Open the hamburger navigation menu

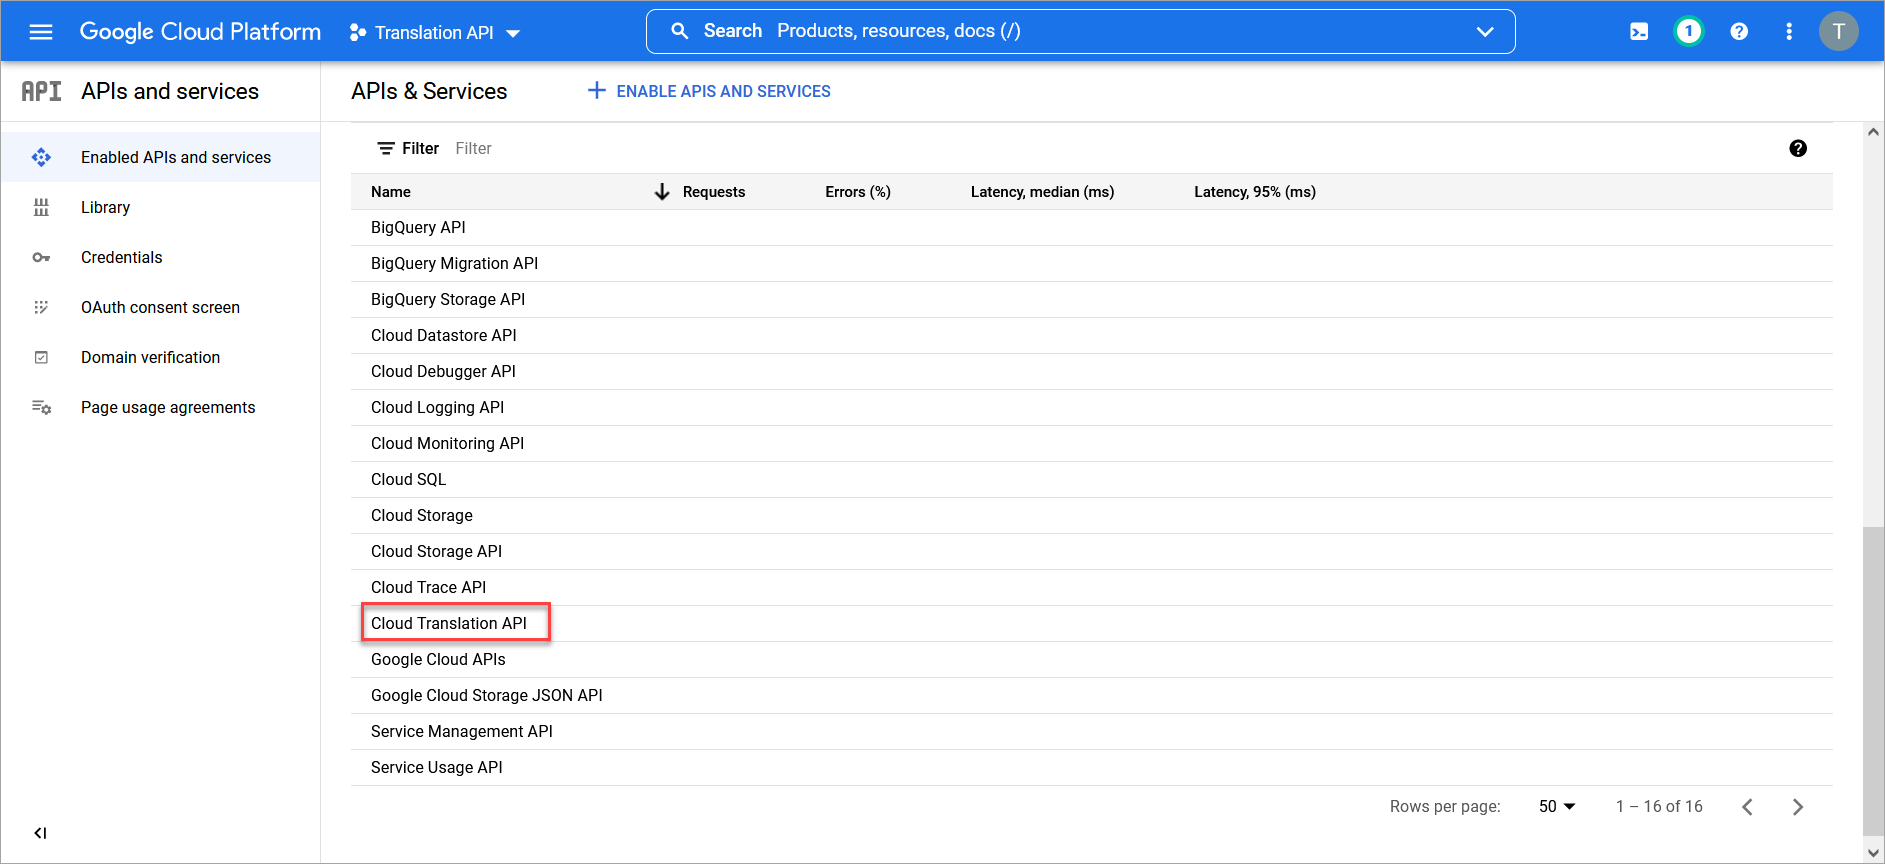pyautogui.click(x=41, y=32)
